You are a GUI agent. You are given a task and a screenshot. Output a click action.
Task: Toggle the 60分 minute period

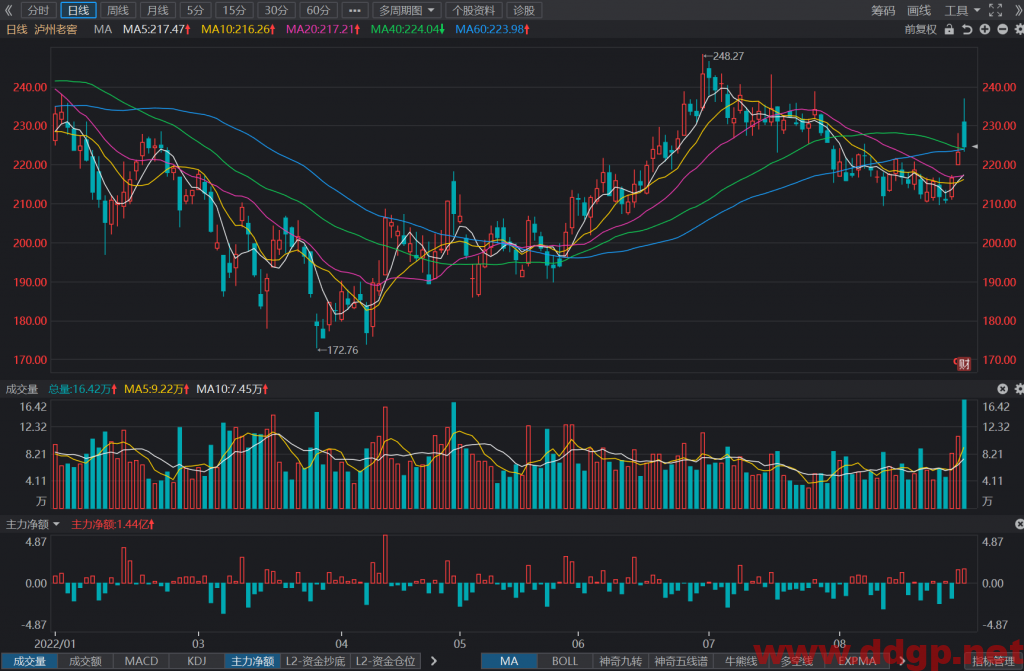coord(318,10)
